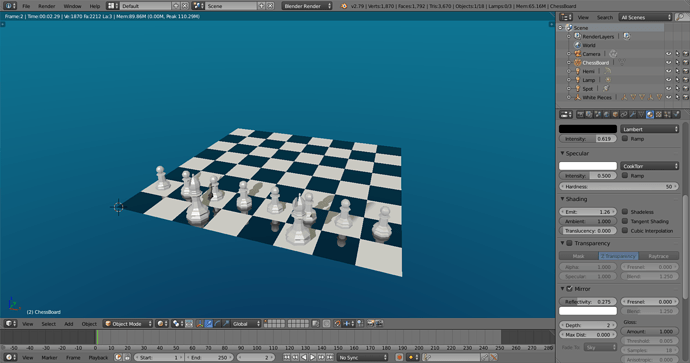Screen dimensions: 690x363
Task: Click the ChessBoard mesh icon in outliner
Action: click(577, 62)
